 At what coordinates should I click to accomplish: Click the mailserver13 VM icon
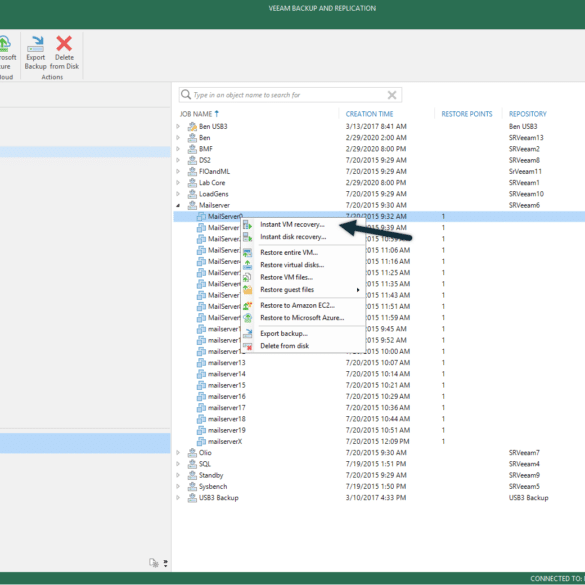pyautogui.click(x=201, y=363)
